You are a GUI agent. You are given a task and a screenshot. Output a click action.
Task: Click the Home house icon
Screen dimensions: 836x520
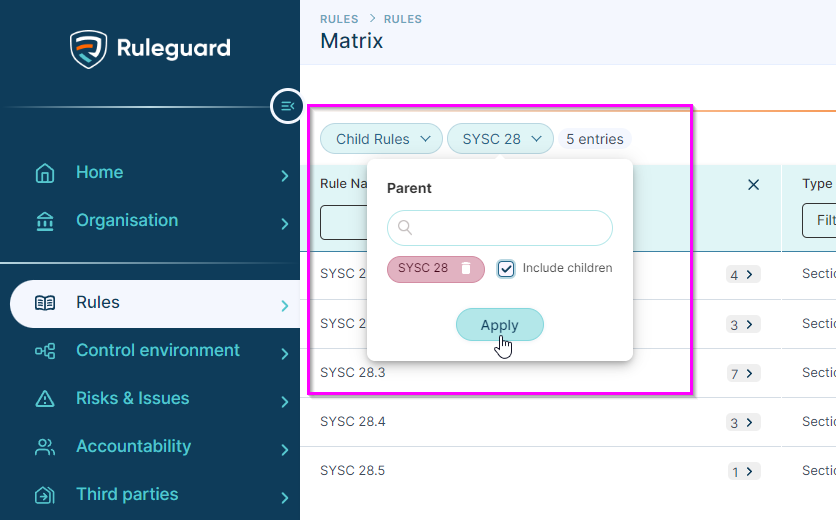[45, 173]
